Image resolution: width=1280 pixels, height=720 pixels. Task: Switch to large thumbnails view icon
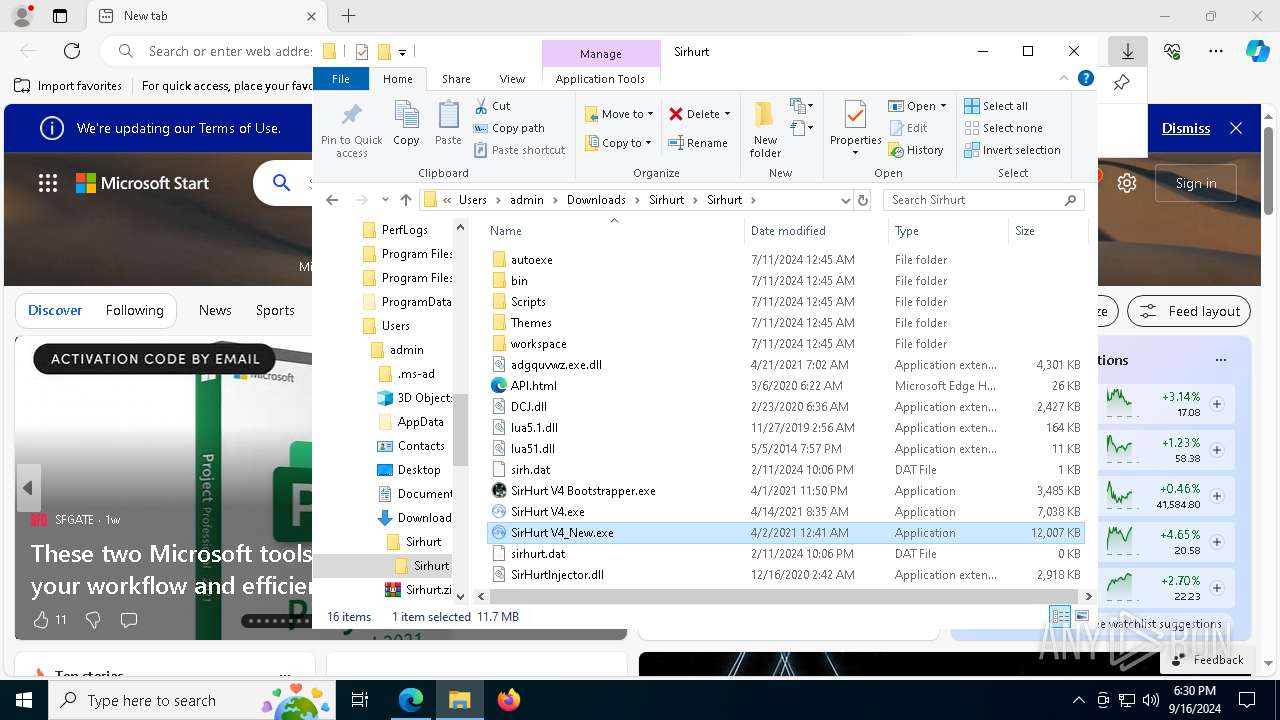[x=1082, y=617]
